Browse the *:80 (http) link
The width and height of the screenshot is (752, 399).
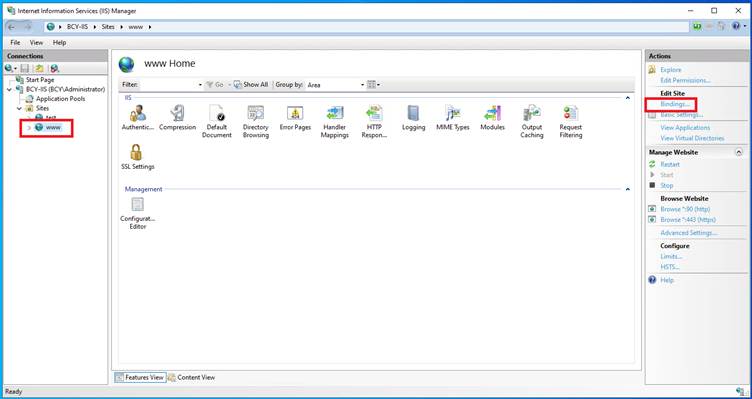tap(685, 209)
